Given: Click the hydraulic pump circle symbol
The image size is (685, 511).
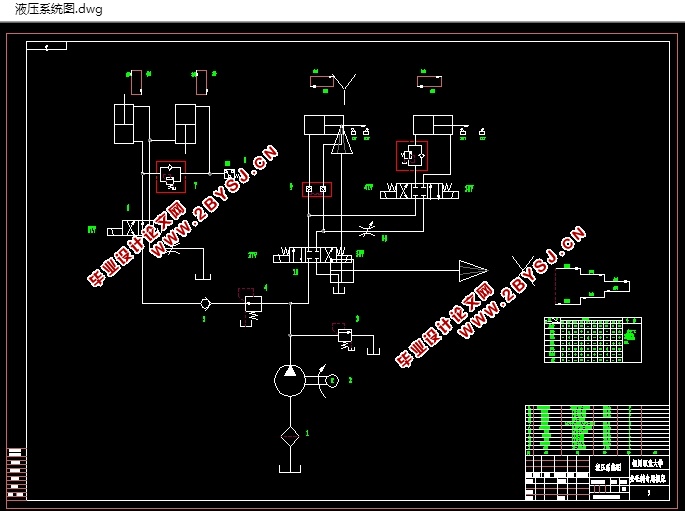Looking at the screenshot, I should 290,381.
